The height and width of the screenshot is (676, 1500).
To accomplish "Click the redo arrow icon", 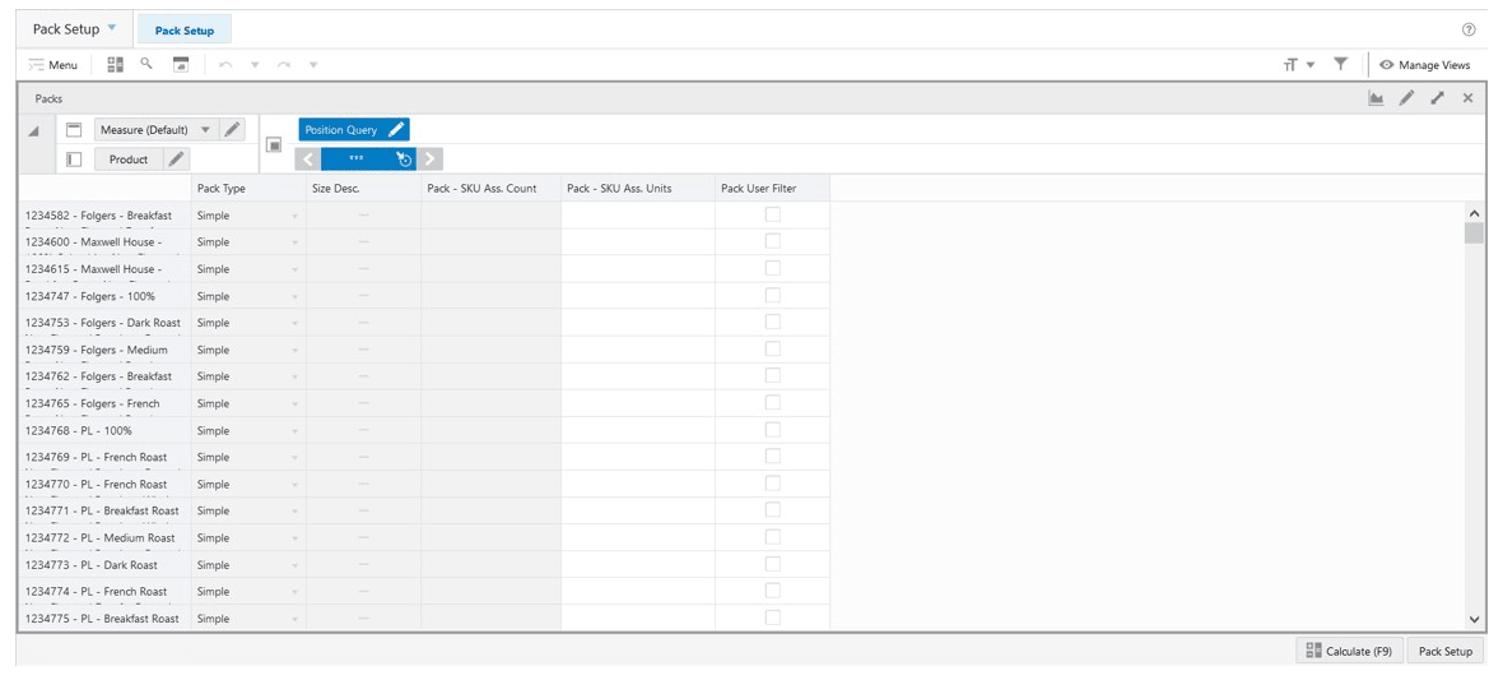I will point(284,65).
